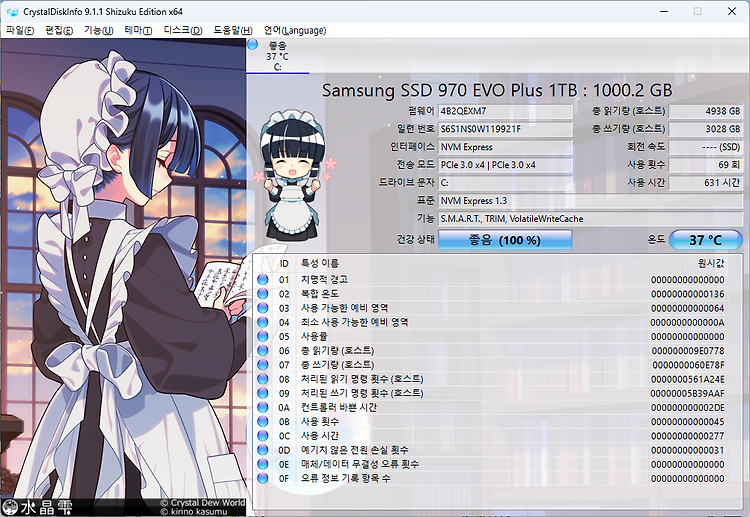This screenshot has width=750, height=517.
Task: Open the 편집(E) menu
Action: click(59, 30)
